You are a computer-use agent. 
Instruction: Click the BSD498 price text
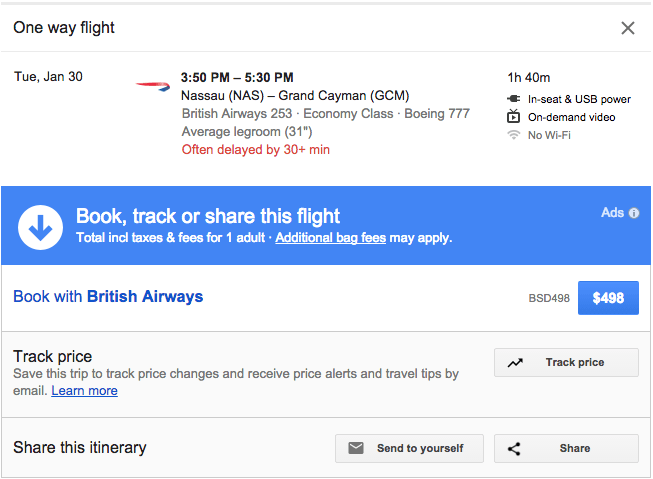click(549, 298)
